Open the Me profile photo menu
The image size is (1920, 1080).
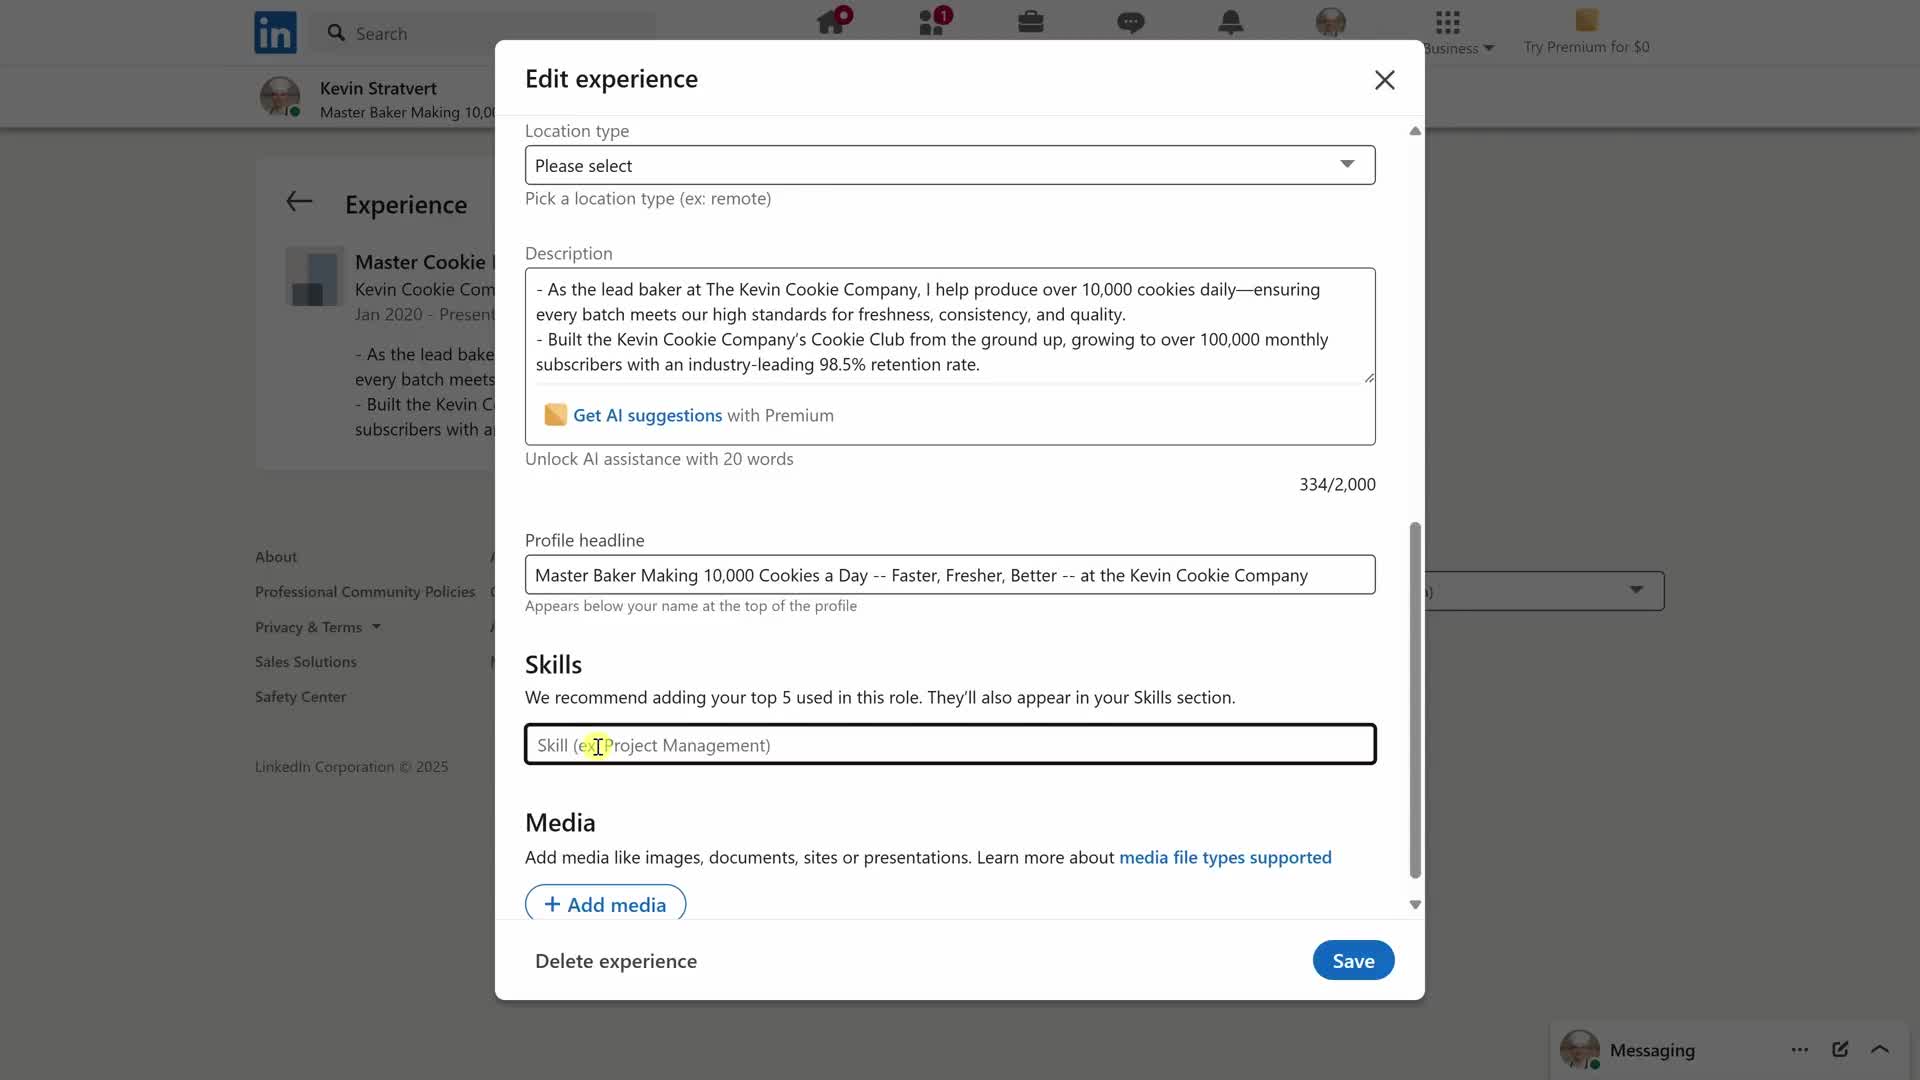click(1331, 22)
